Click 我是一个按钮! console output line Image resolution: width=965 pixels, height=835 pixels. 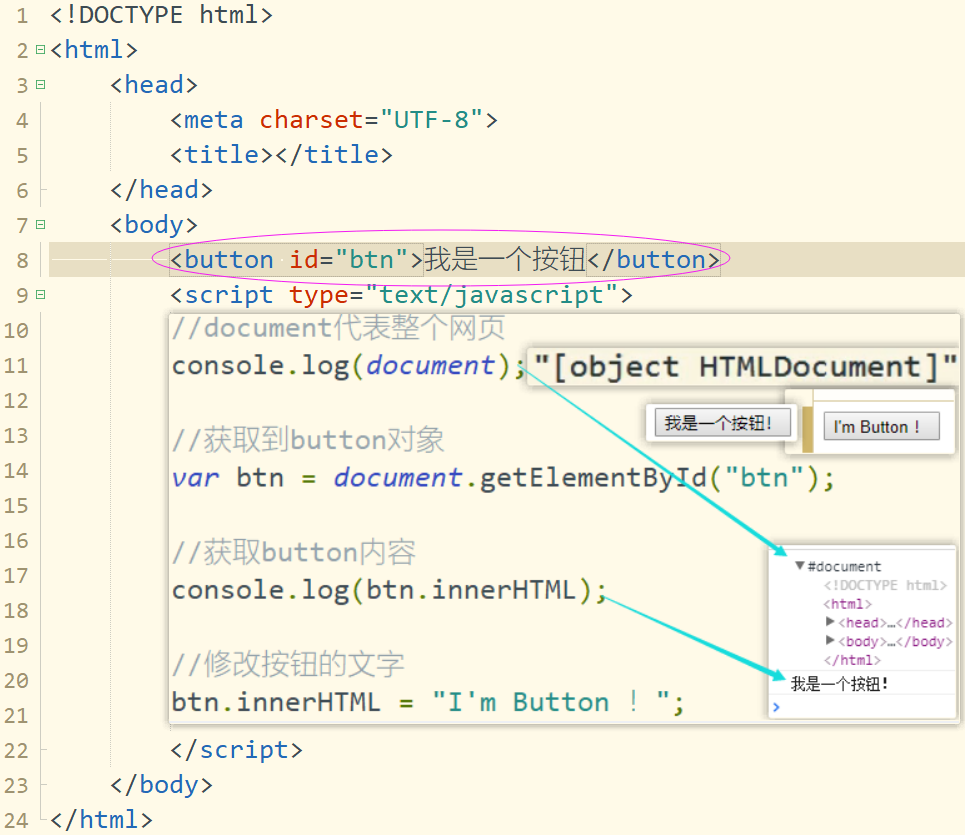[x=839, y=684]
